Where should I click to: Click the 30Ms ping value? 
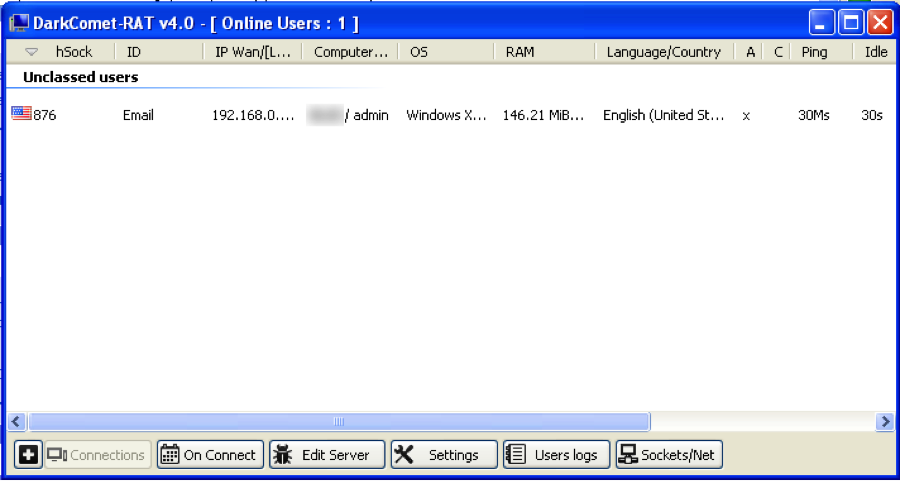813,115
